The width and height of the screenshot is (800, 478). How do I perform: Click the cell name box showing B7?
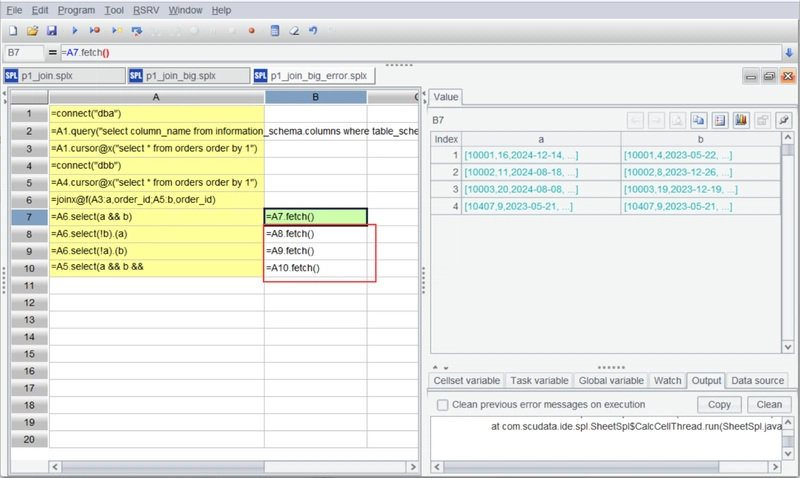24,53
